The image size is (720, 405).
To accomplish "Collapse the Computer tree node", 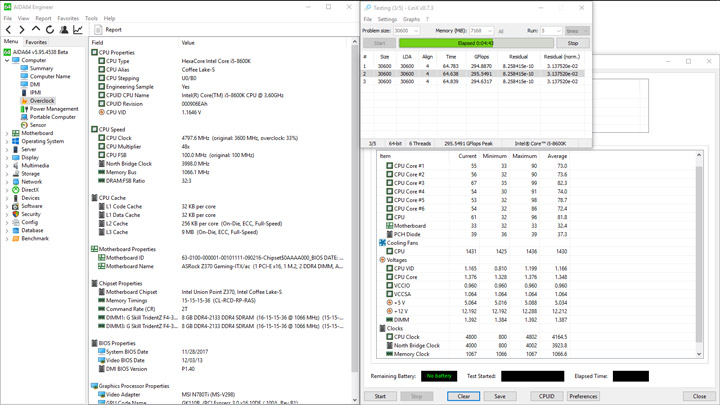I will [x=7, y=60].
